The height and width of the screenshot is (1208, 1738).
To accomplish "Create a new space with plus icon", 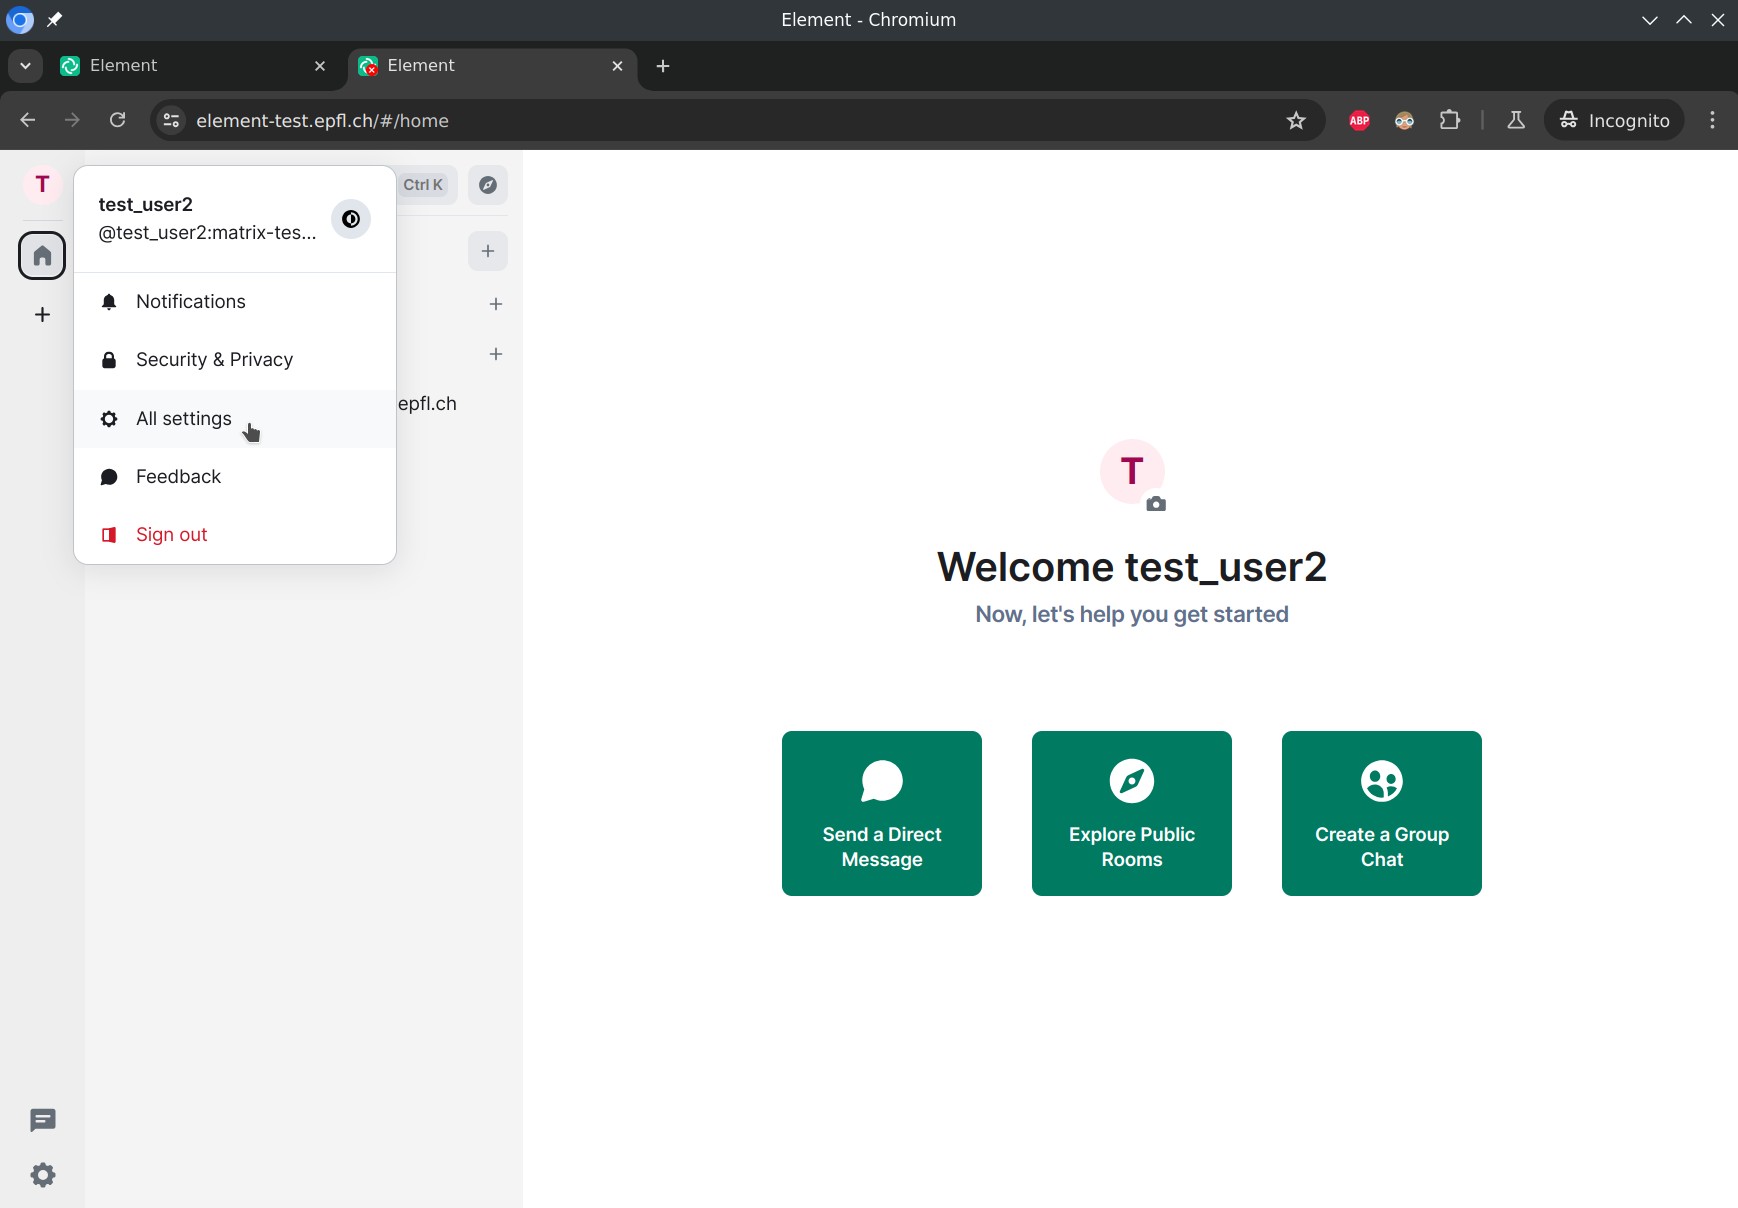I will click(x=42, y=315).
